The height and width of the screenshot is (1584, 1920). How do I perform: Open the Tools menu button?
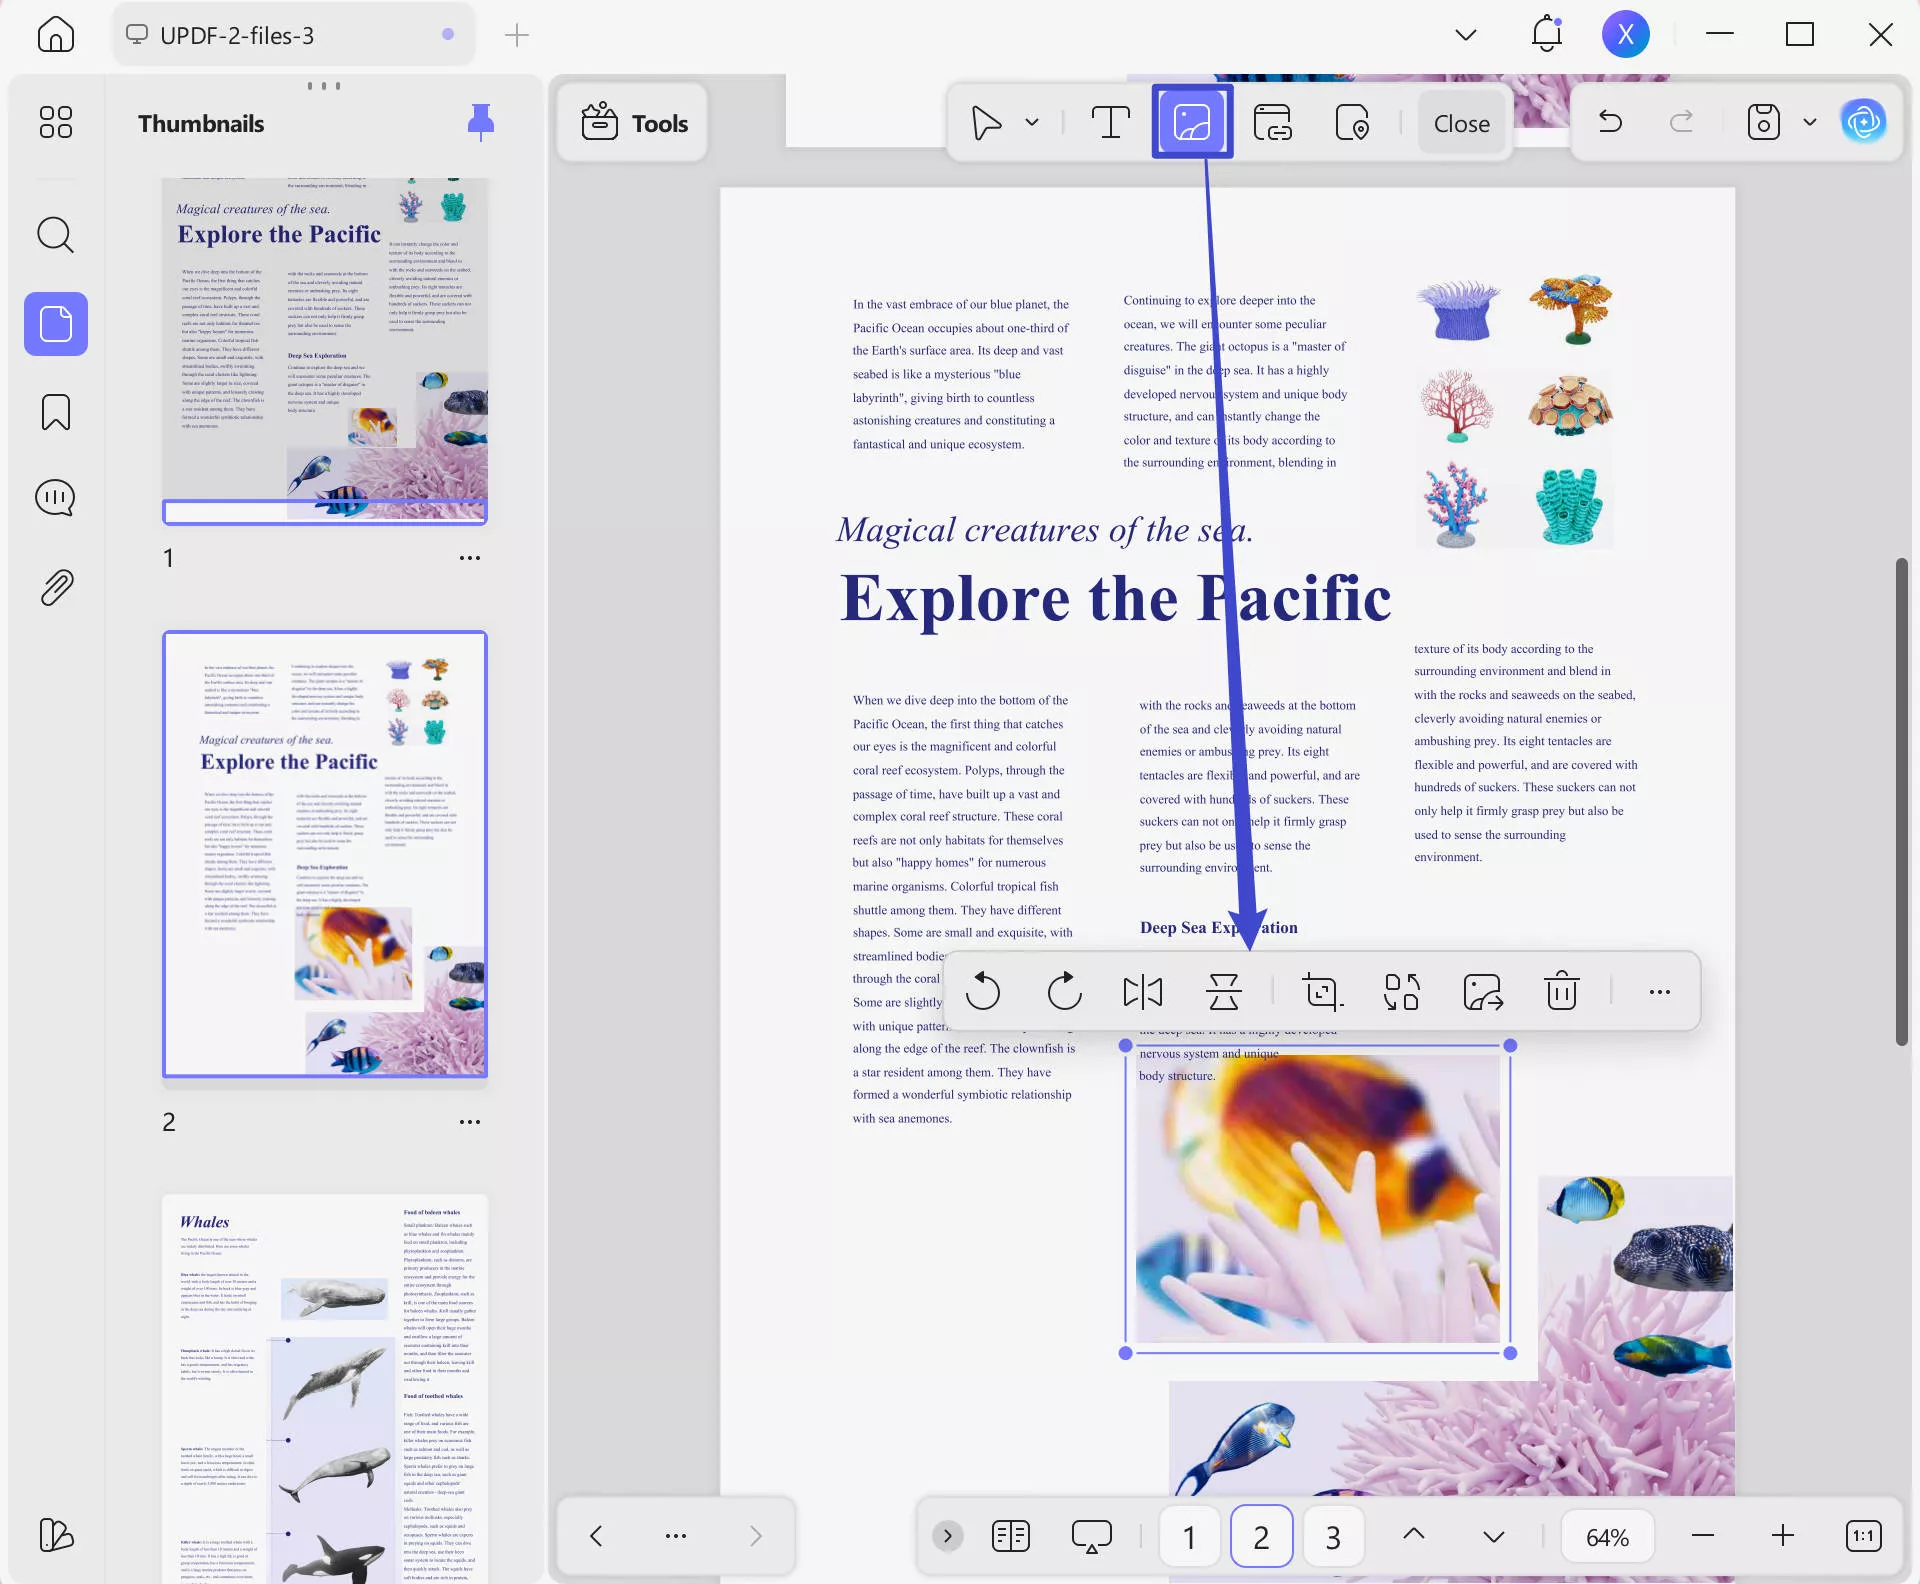634,123
